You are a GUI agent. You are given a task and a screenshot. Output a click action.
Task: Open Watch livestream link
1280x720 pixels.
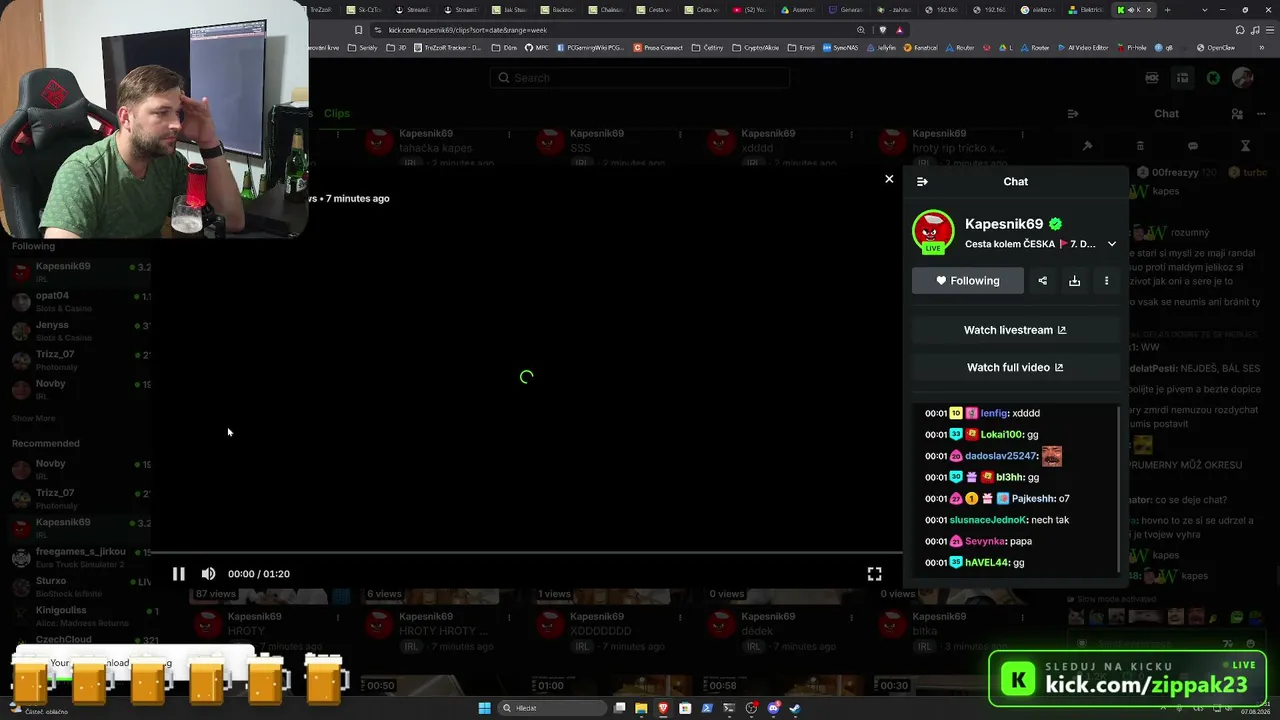[1015, 330]
